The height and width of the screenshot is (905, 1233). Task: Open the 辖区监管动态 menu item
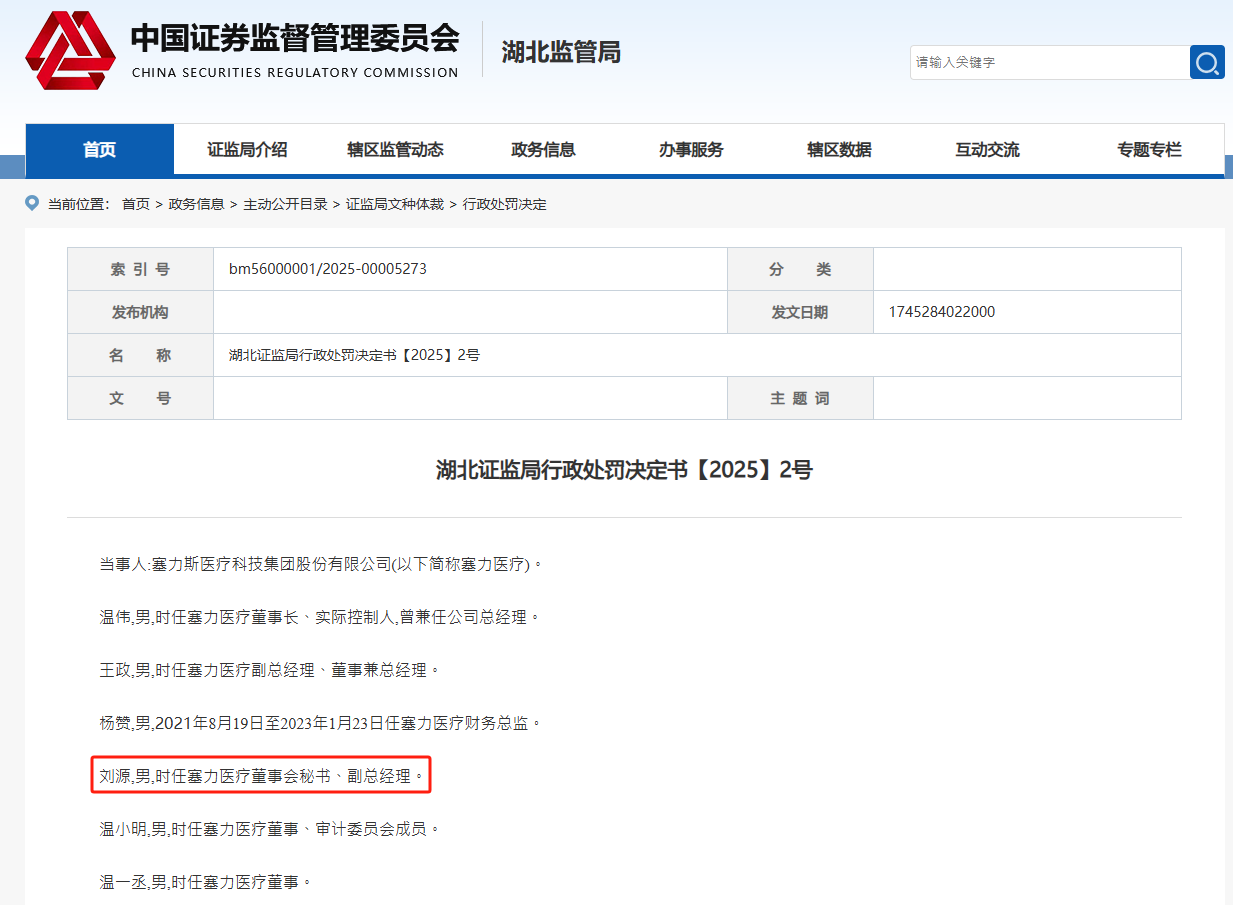(x=395, y=149)
